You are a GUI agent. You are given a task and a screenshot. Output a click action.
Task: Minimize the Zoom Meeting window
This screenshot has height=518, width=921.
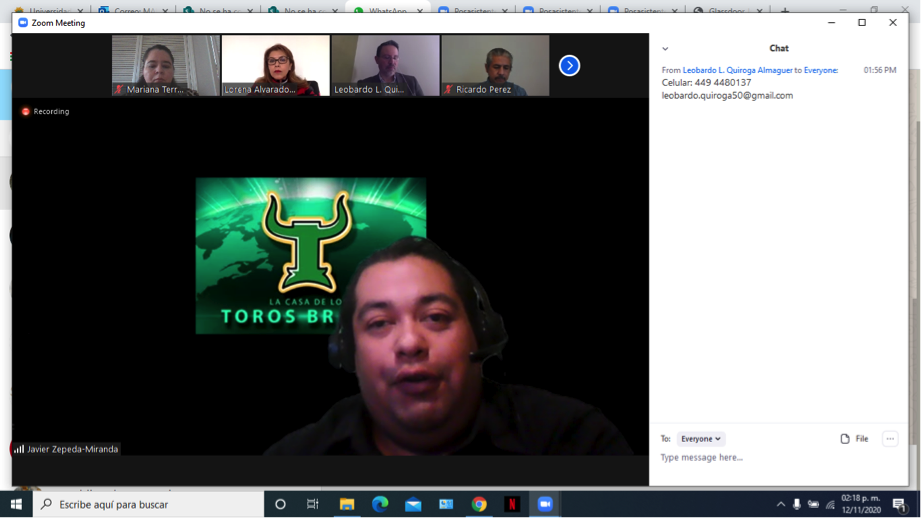[831, 22]
